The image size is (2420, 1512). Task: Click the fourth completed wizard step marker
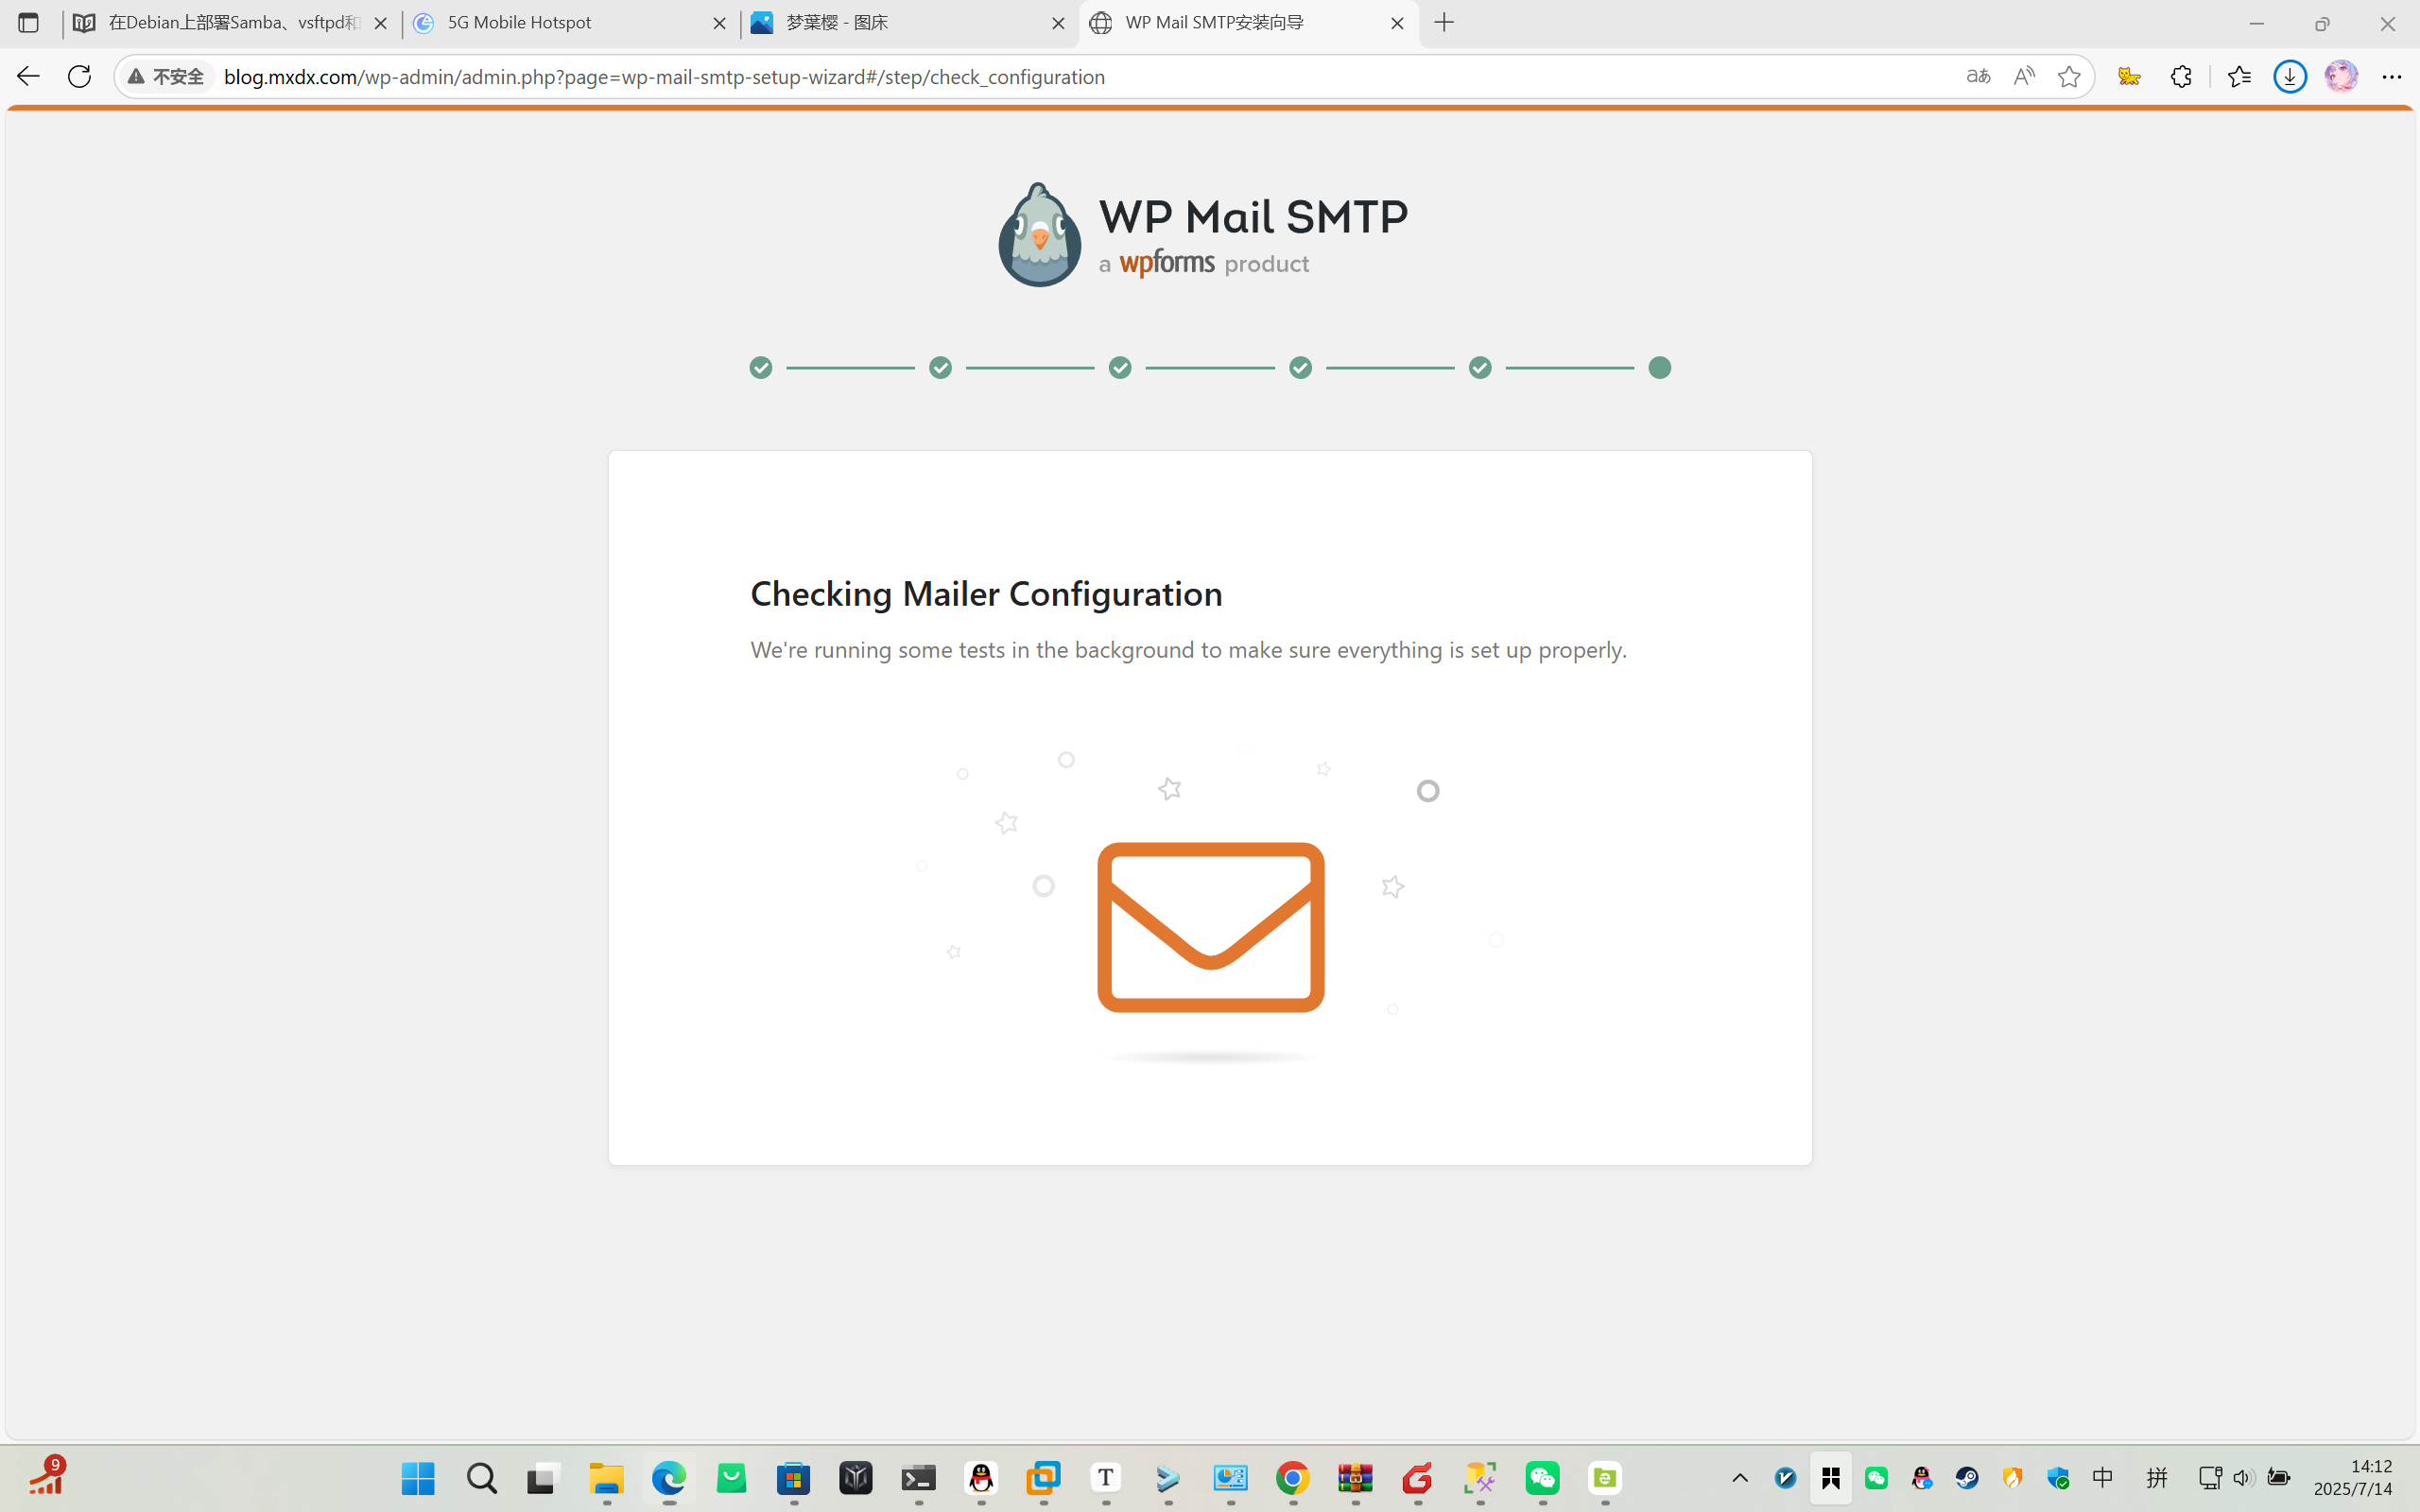1300,368
